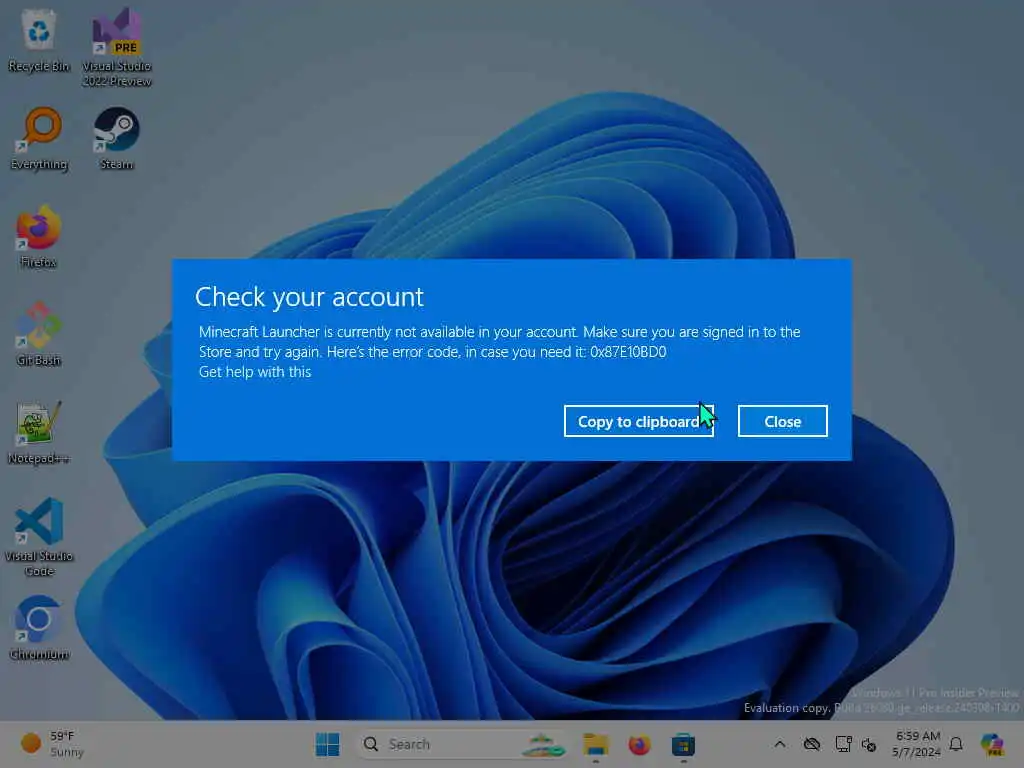Open the weather widget showing 59°F Sunny
The width and height of the screenshot is (1024, 768).
click(x=52, y=744)
